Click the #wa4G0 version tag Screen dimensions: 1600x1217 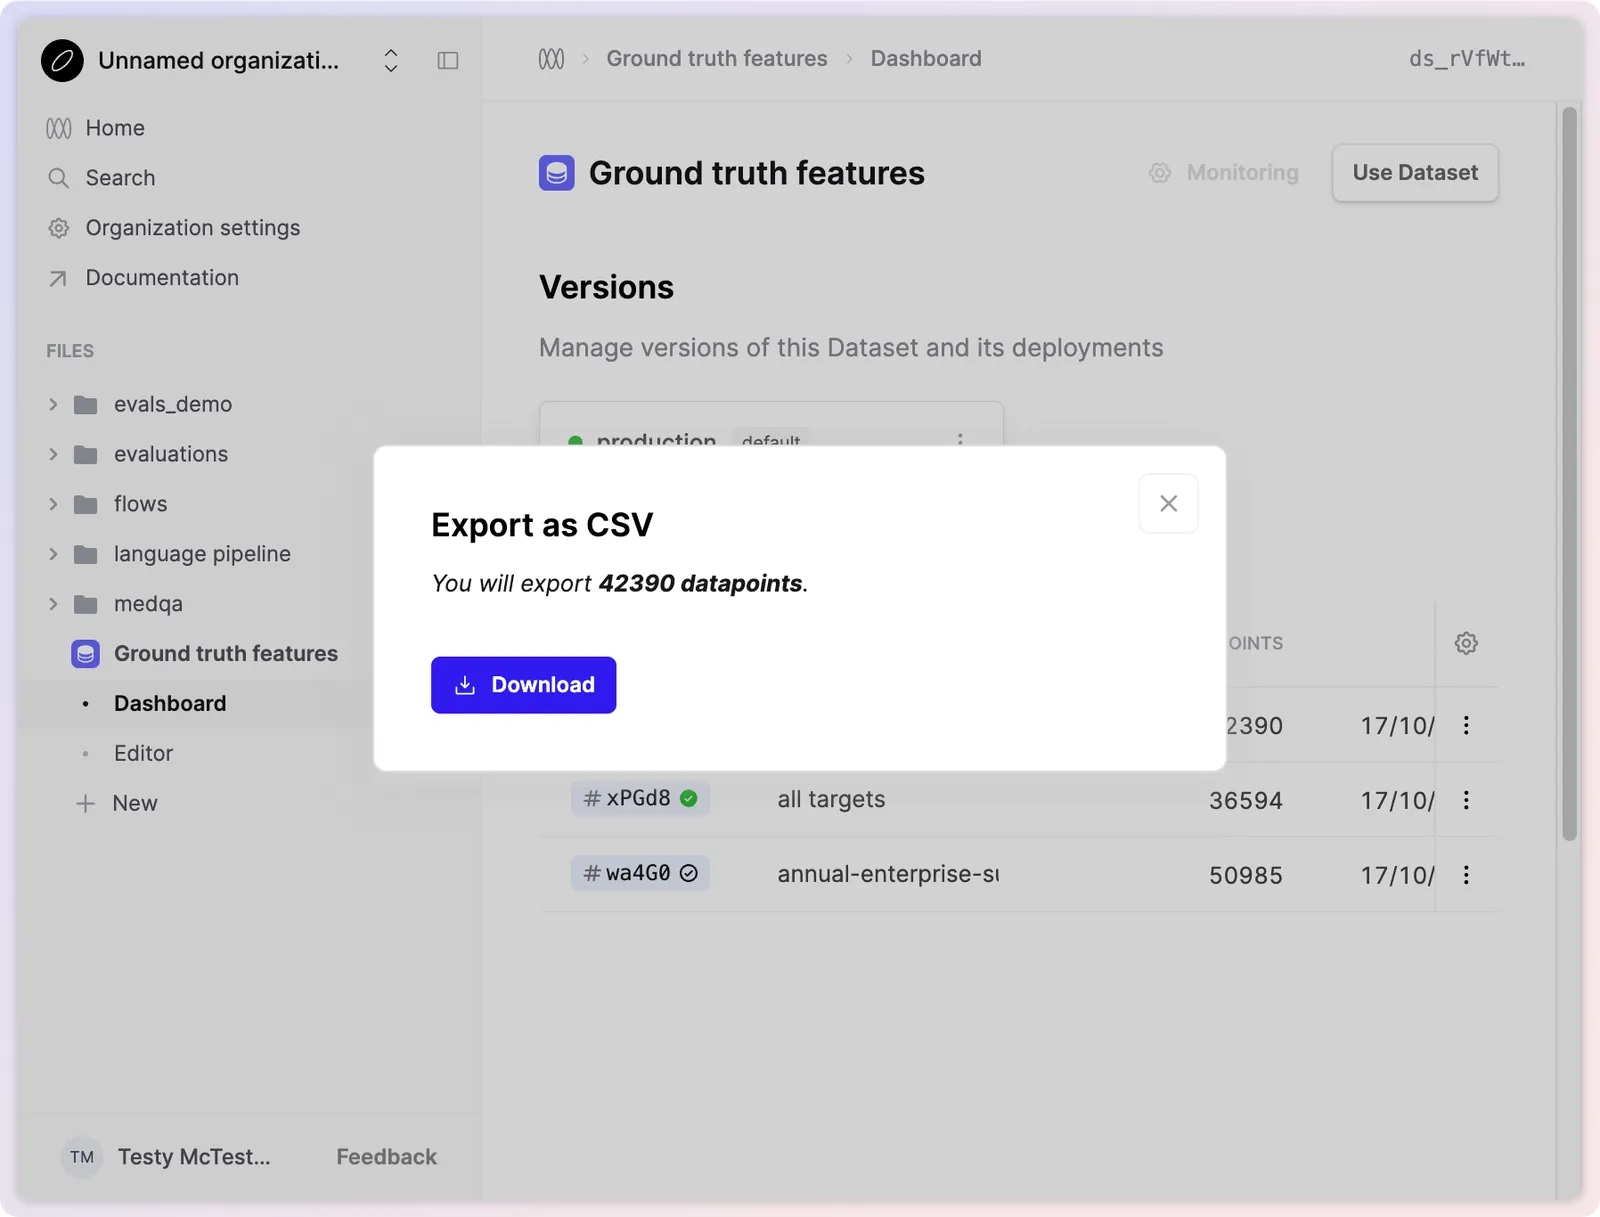pos(640,873)
